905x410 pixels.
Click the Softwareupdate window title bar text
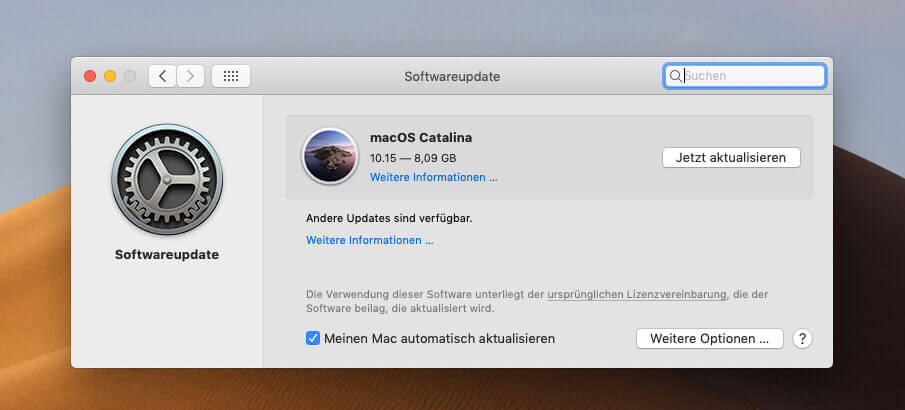tap(452, 76)
